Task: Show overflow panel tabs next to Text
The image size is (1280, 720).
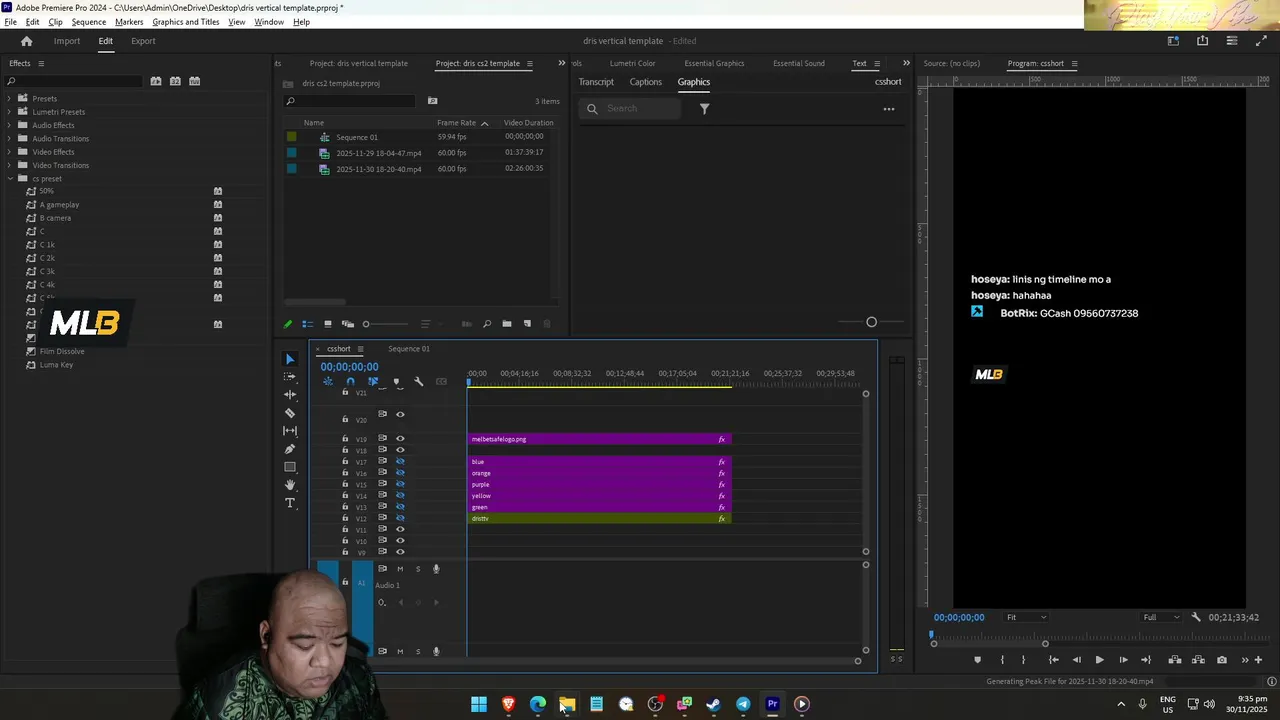Action: [x=906, y=63]
